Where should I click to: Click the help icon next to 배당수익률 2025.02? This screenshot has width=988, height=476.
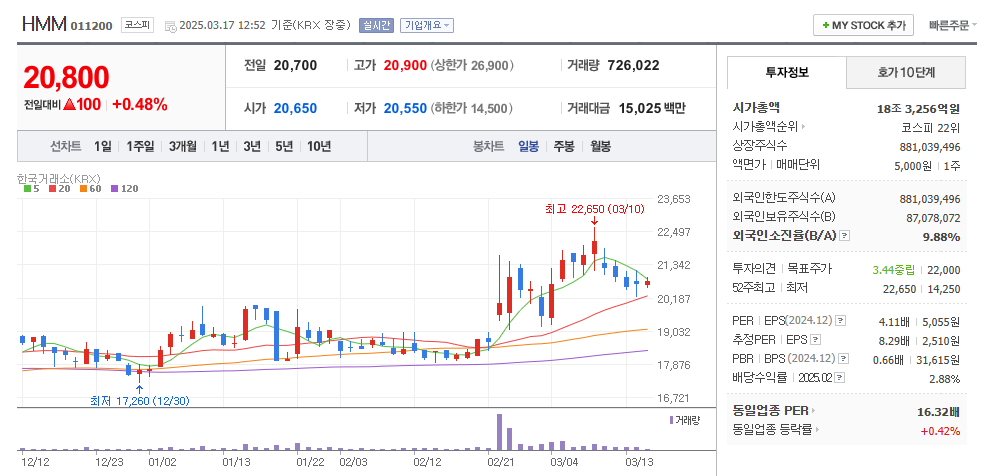tap(840, 378)
